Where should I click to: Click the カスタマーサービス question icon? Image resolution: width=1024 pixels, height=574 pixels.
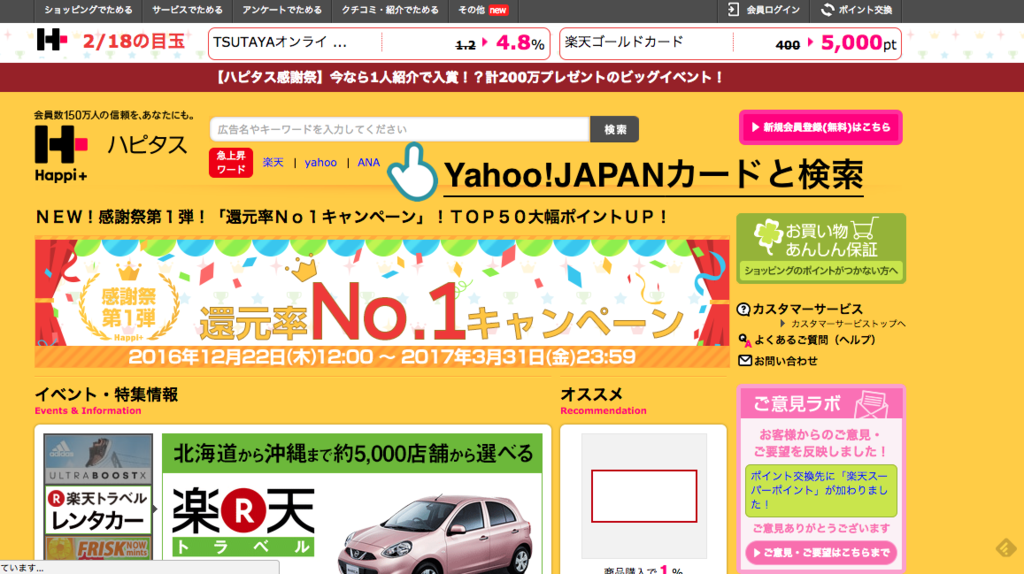[743, 309]
